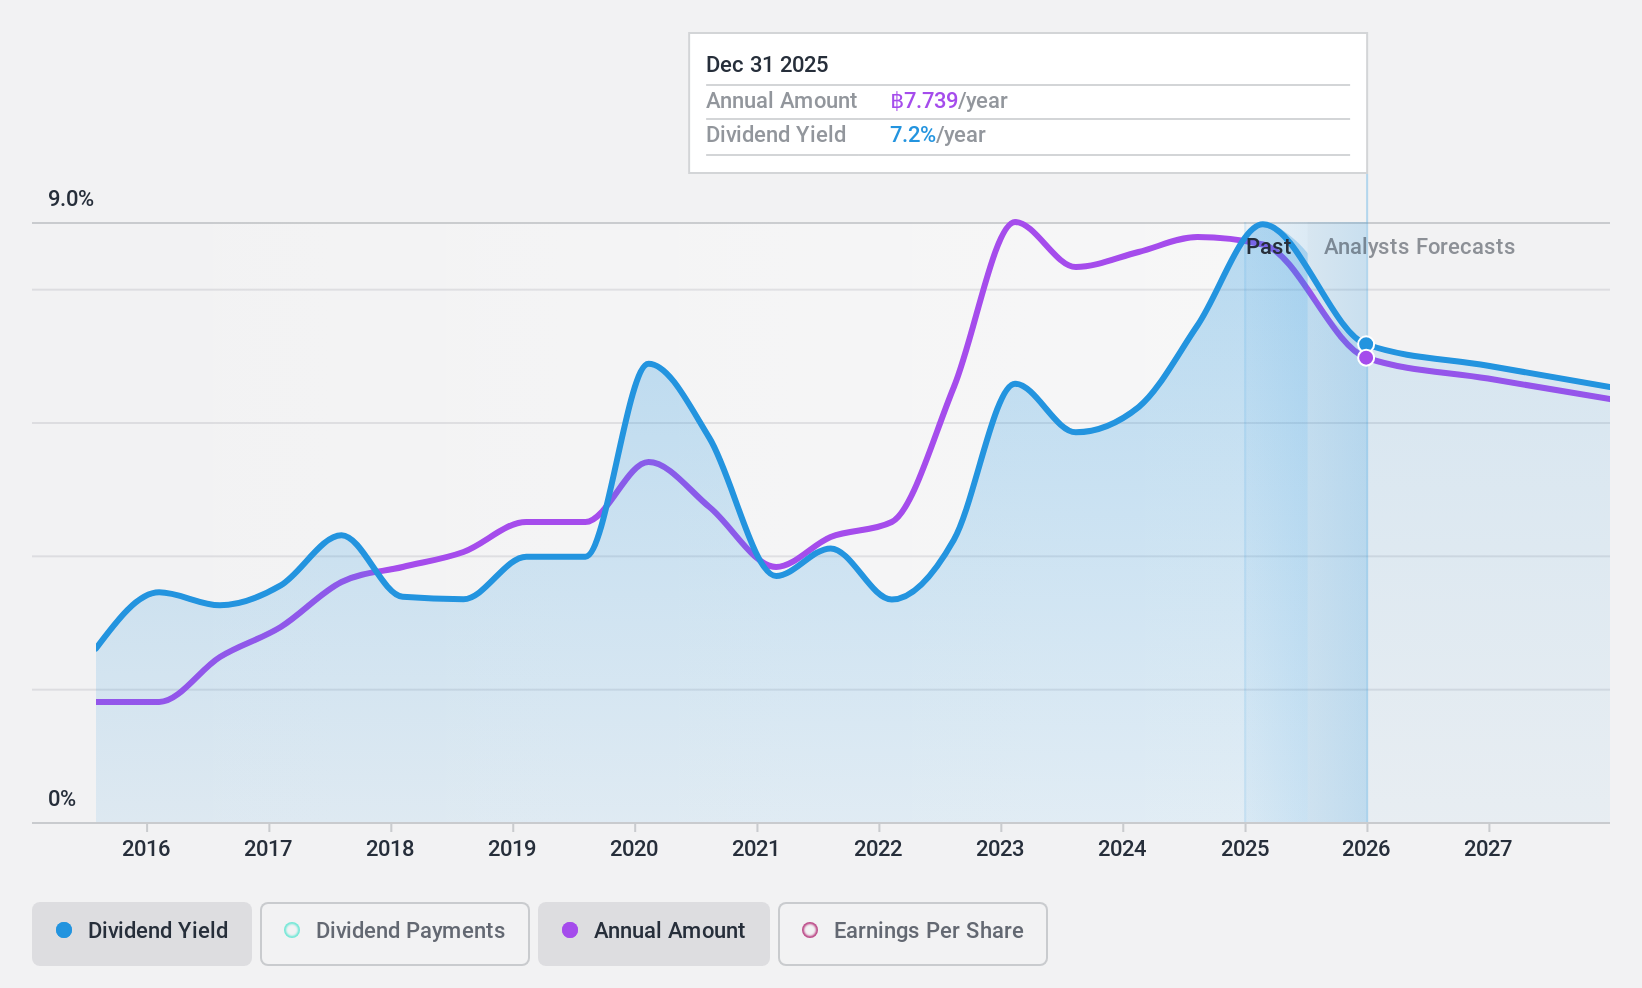Click the Dividend Yield tooltip row label
The width and height of the screenshot is (1642, 988).
pyautogui.click(x=776, y=135)
